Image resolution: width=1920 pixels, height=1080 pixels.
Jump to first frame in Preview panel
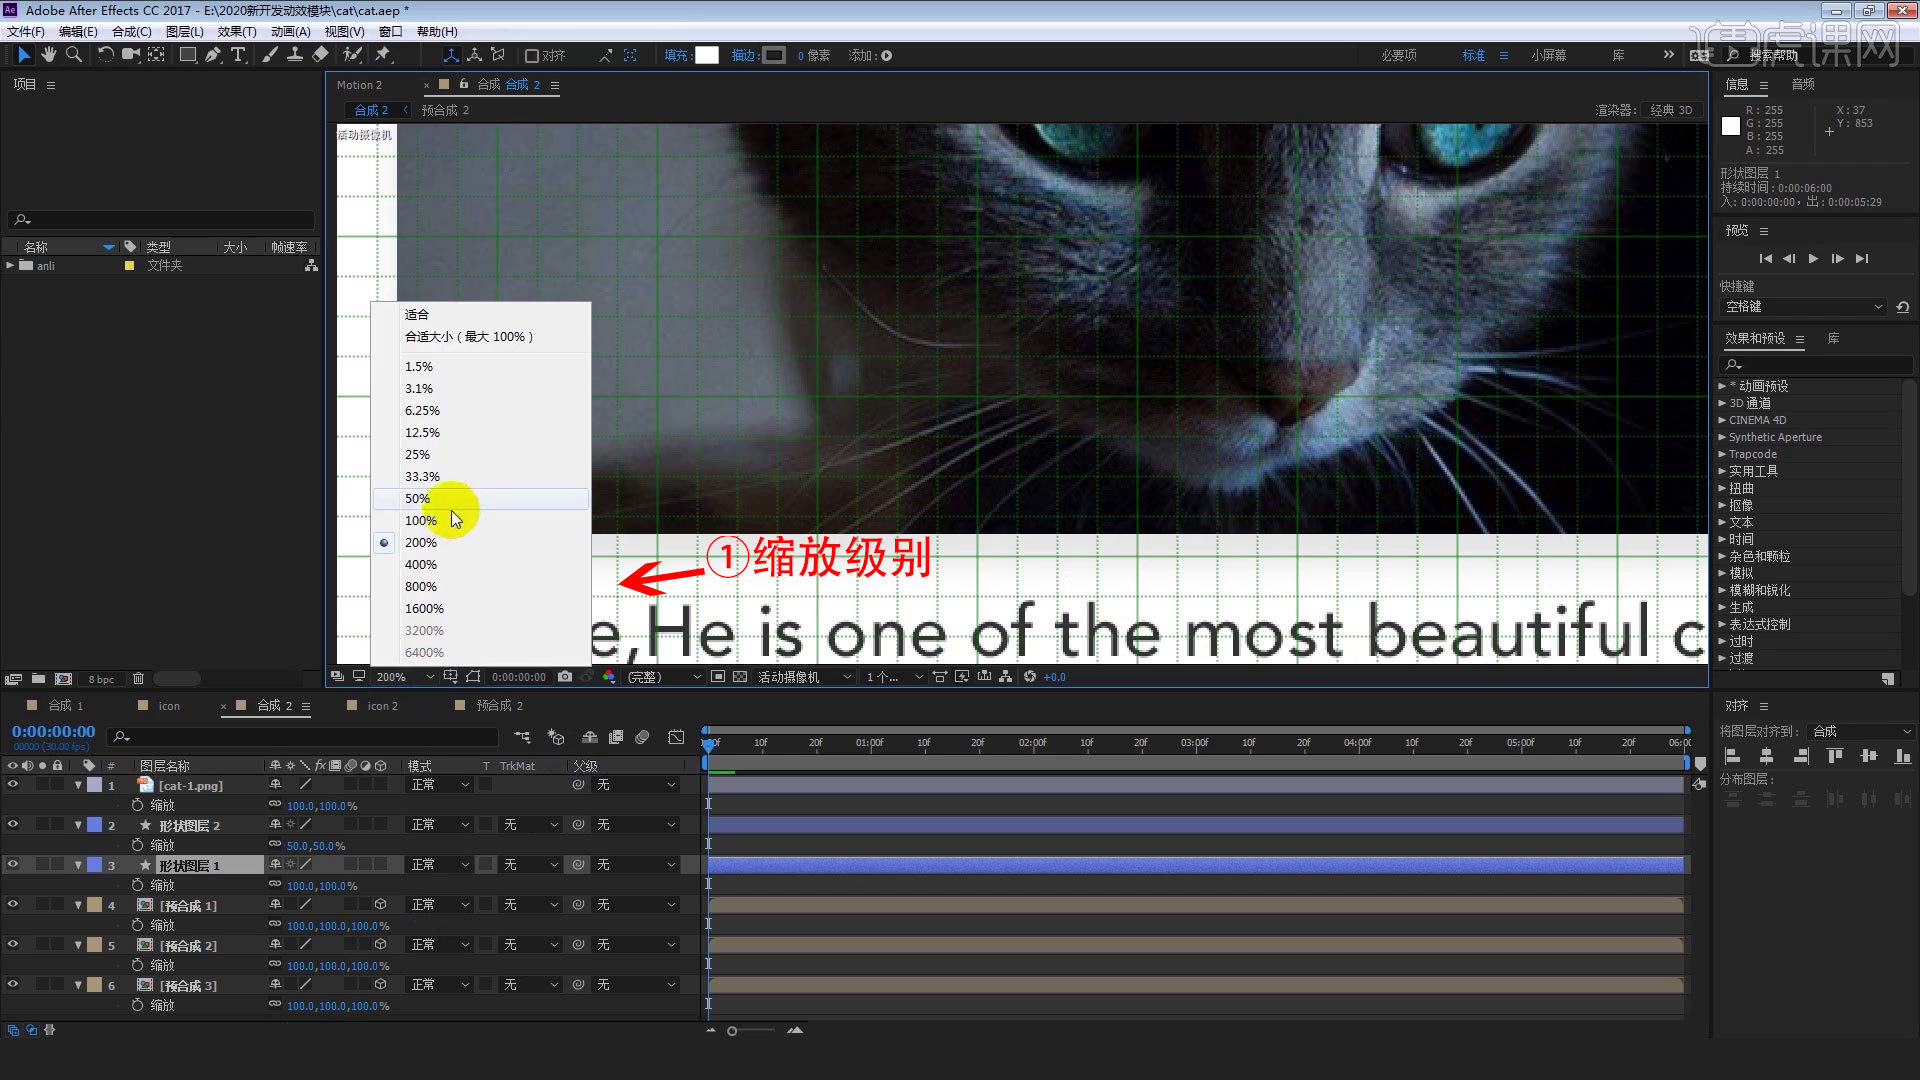pos(1765,259)
